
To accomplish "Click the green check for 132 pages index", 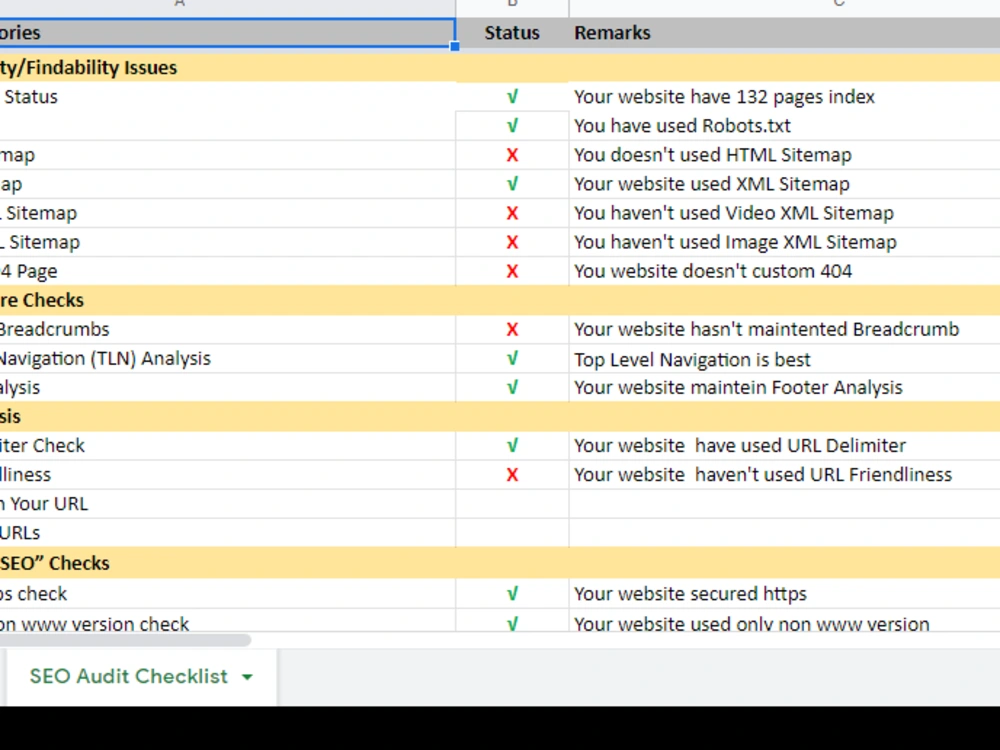I will [x=512, y=97].
